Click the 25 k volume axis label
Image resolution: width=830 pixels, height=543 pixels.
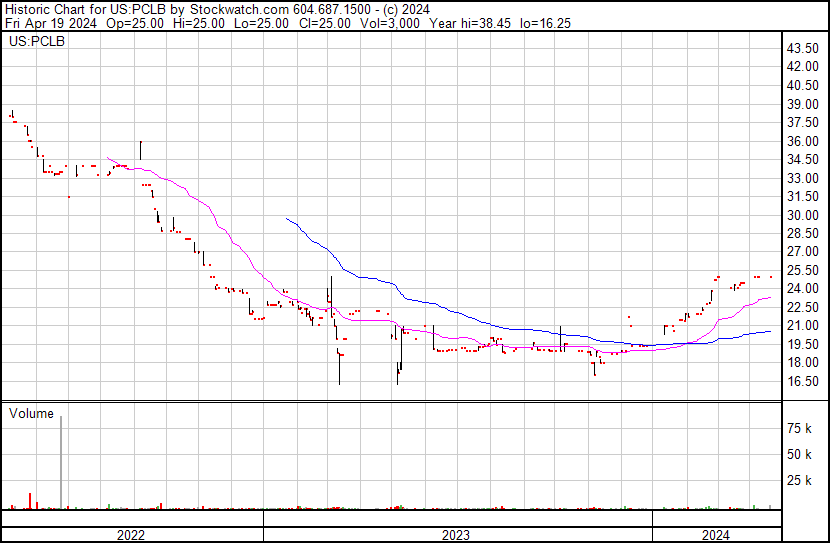tap(800, 481)
